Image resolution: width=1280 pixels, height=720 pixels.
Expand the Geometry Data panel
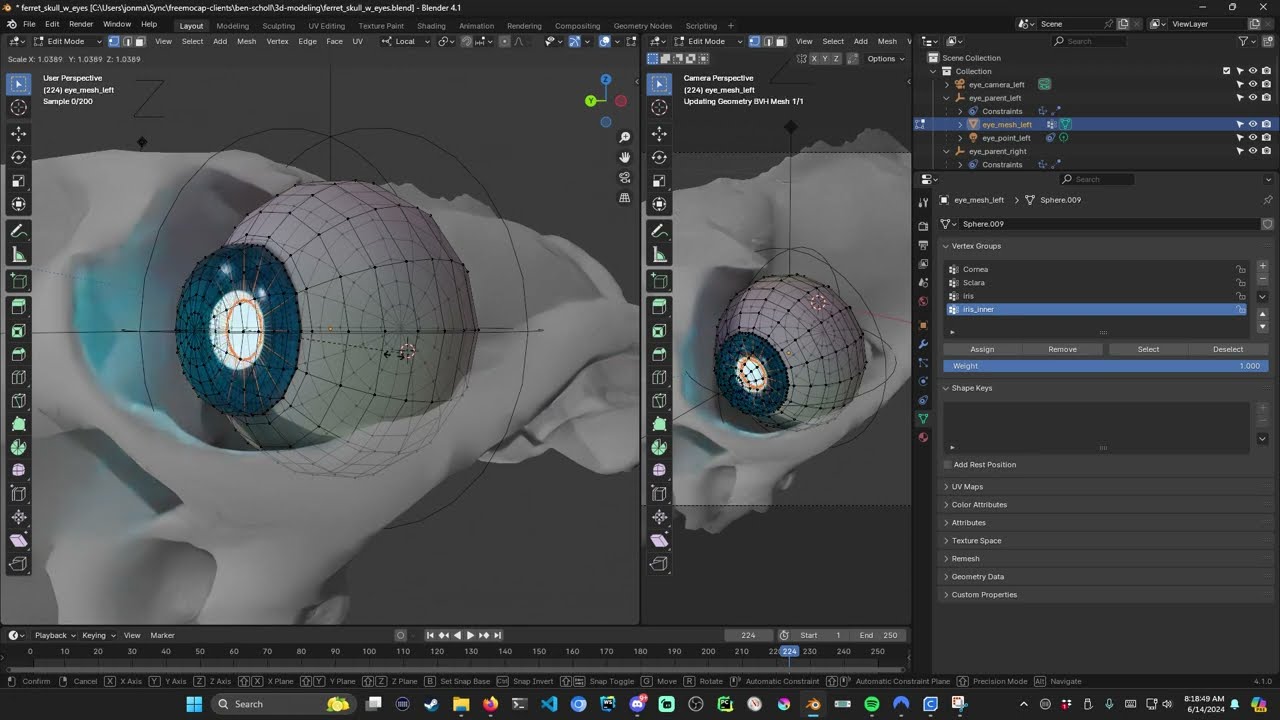[977, 577]
